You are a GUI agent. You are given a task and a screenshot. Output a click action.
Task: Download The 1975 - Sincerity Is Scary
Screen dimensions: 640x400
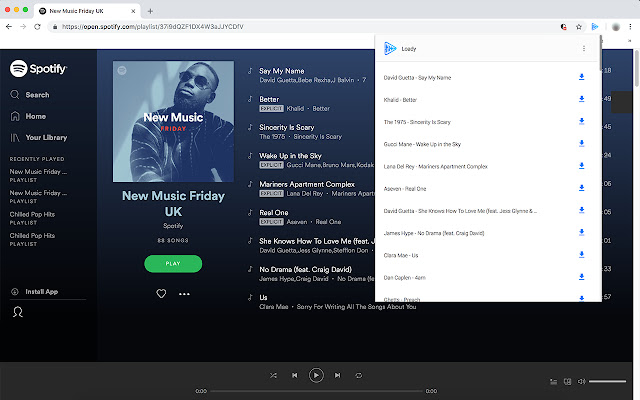coord(581,122)
